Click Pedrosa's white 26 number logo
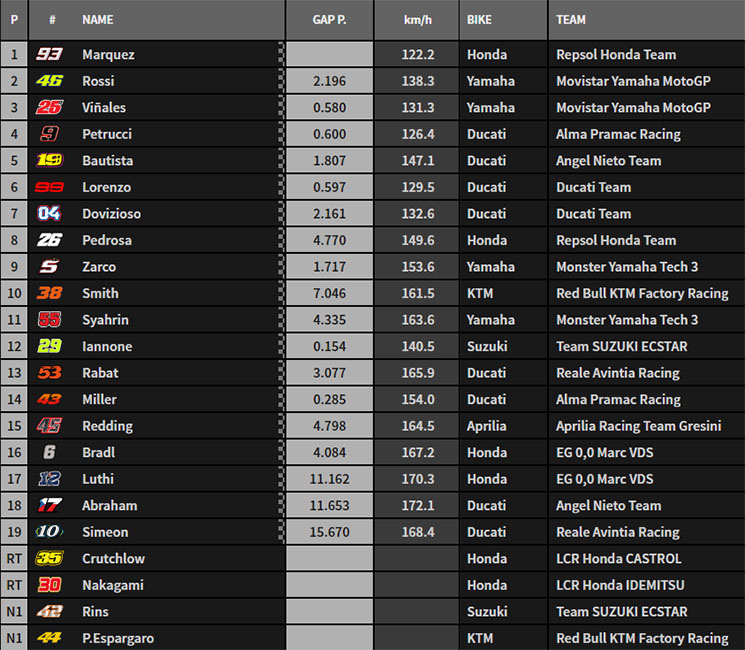This screenshot has height=650, width=745. 49,240
